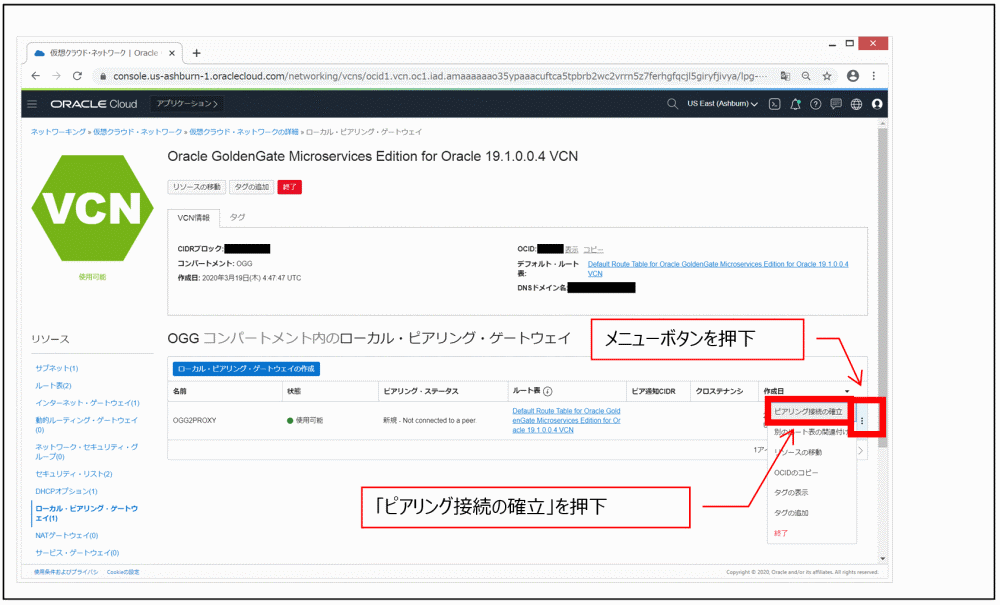Click 使用条件およびプライバシ footer link

(66, 572)
